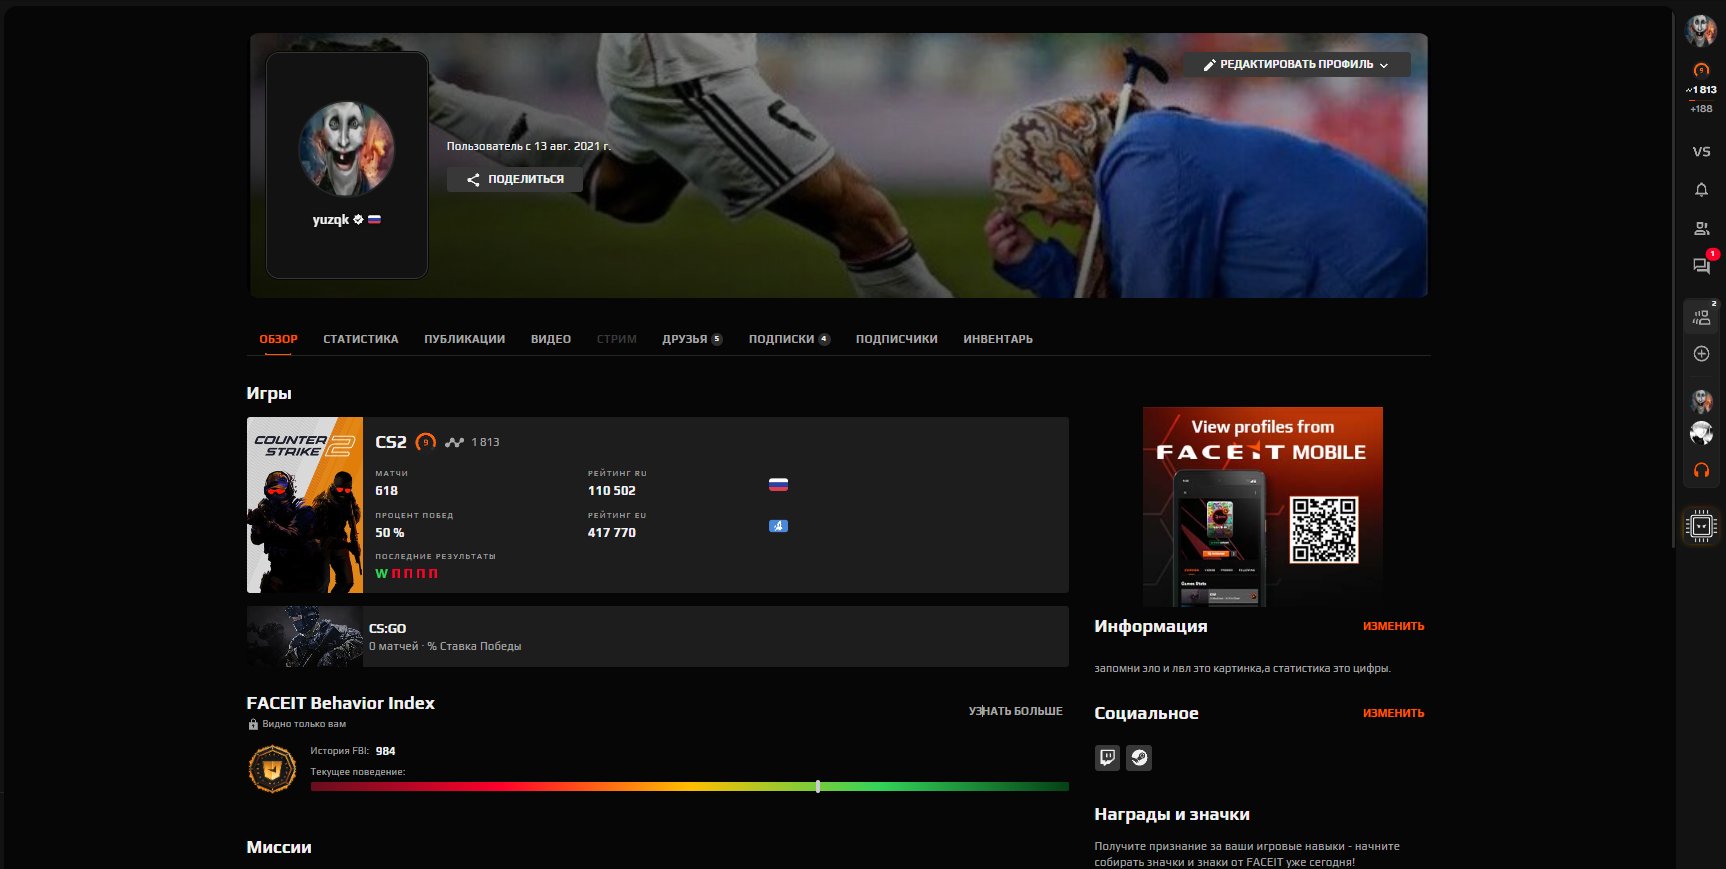The width and height of the screenshot is (1726, 869).
Task: Click the yuzqk profile avatar picture
Action: click(x=346, y=148)
